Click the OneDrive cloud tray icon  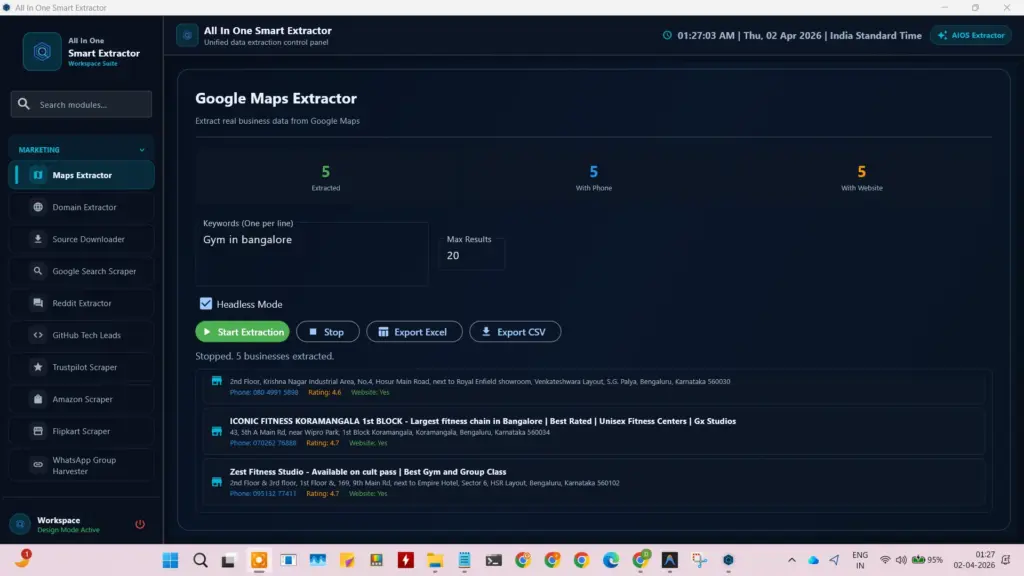point(813,560)
